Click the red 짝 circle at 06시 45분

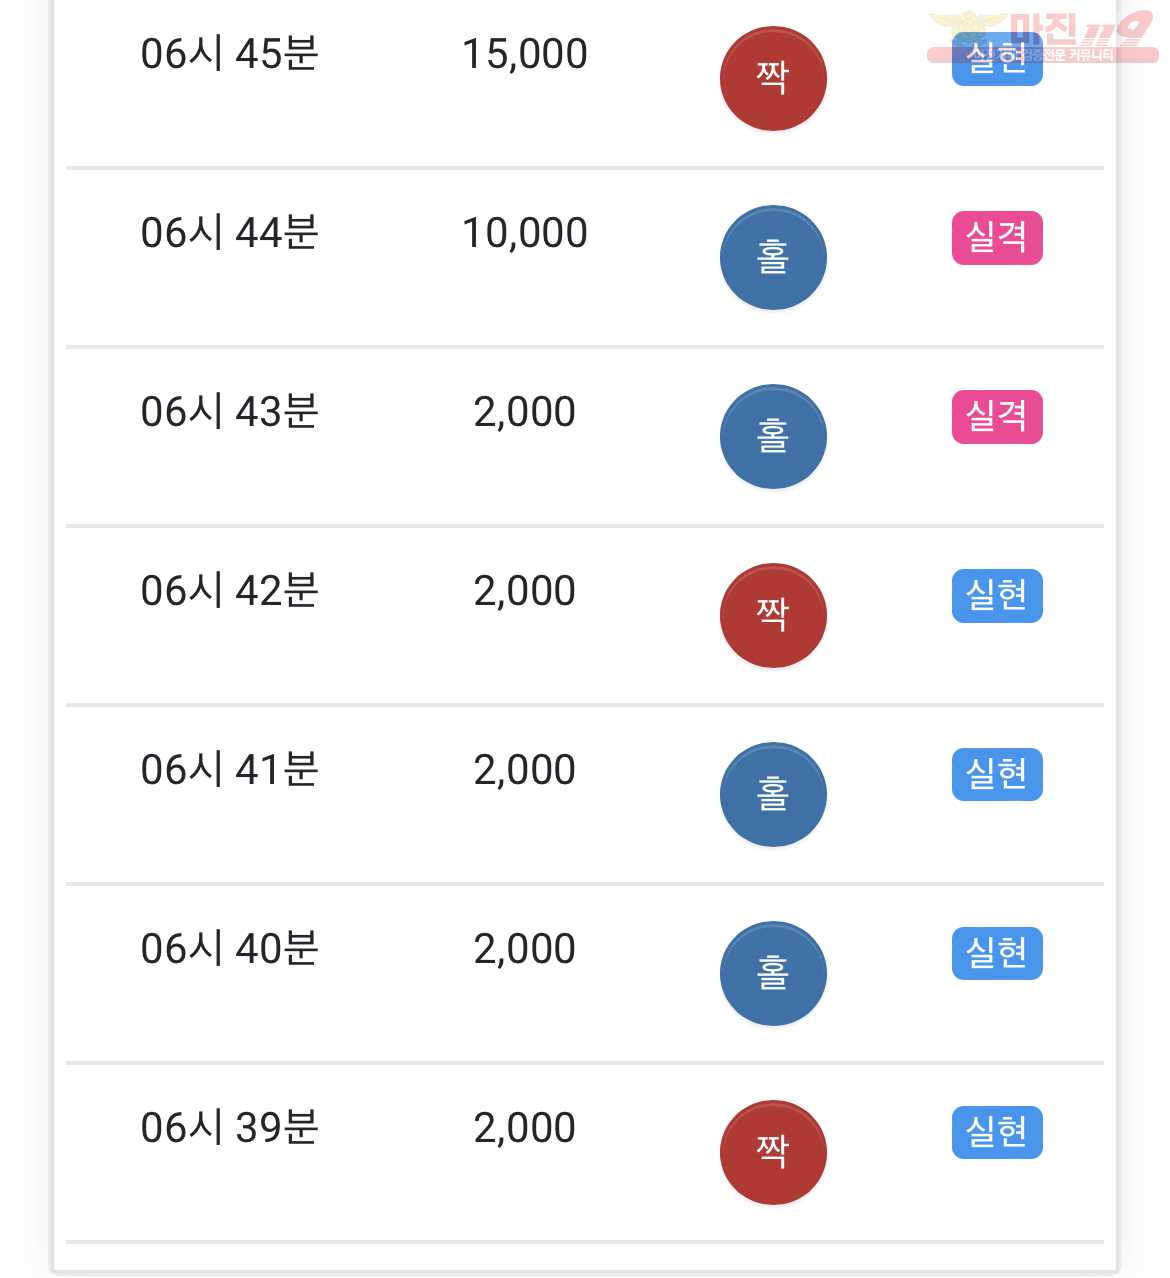pos(773,79)
